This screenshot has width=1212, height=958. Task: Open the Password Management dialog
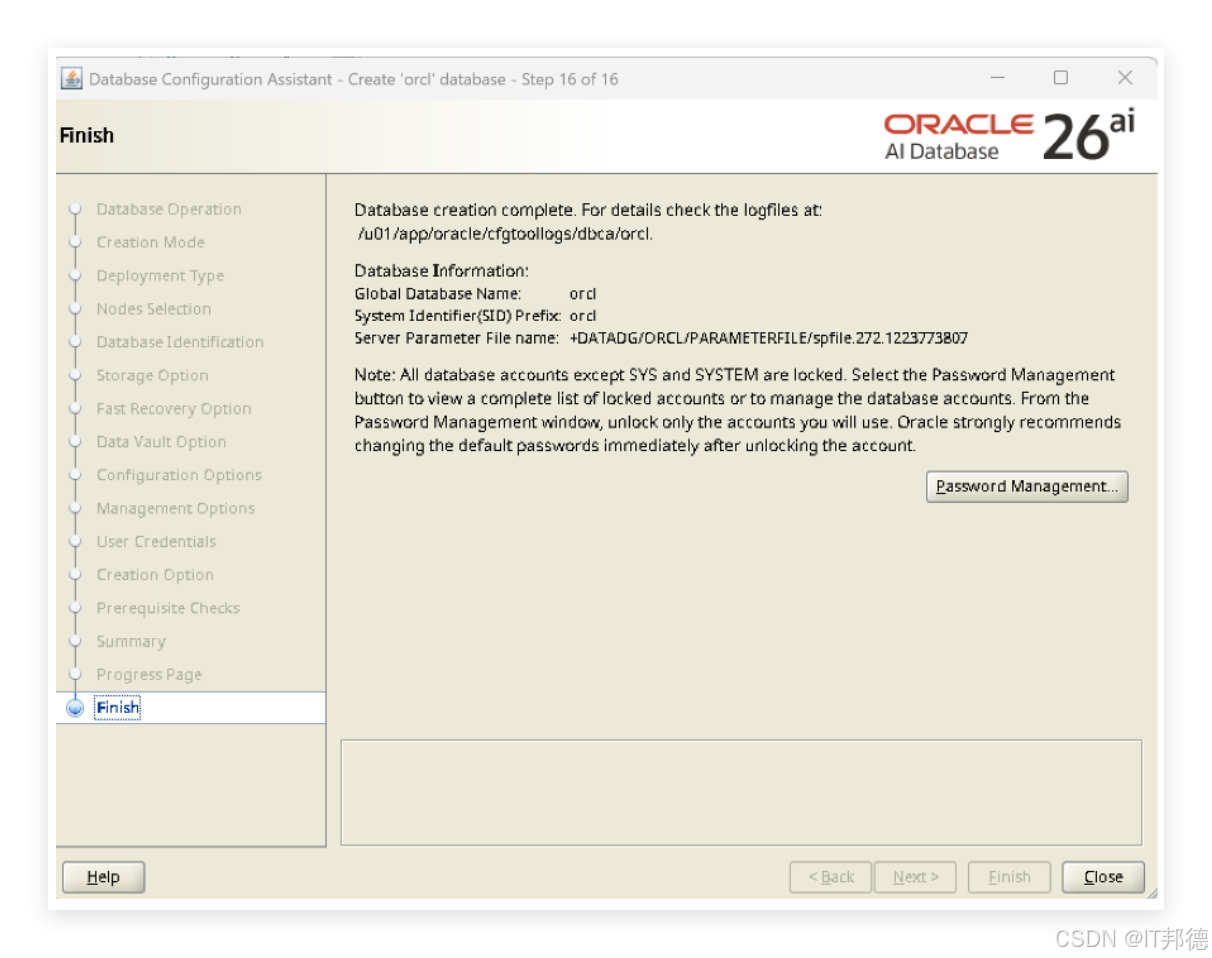(1026, 487)
